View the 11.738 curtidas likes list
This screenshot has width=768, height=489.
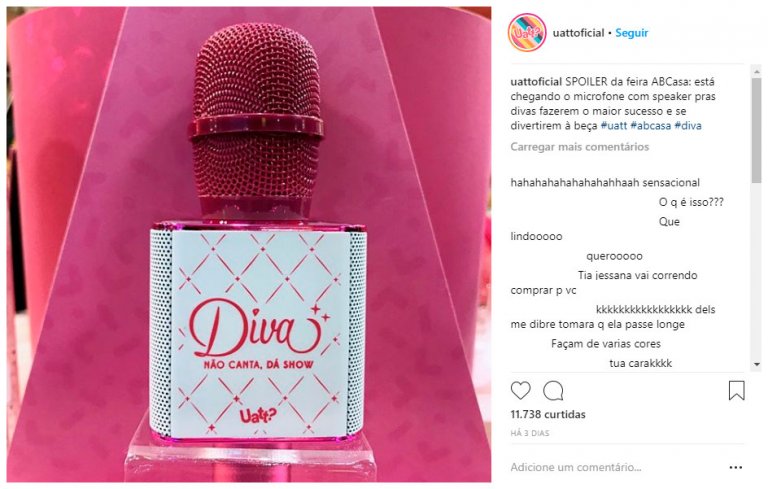click(x=548, y=415)
